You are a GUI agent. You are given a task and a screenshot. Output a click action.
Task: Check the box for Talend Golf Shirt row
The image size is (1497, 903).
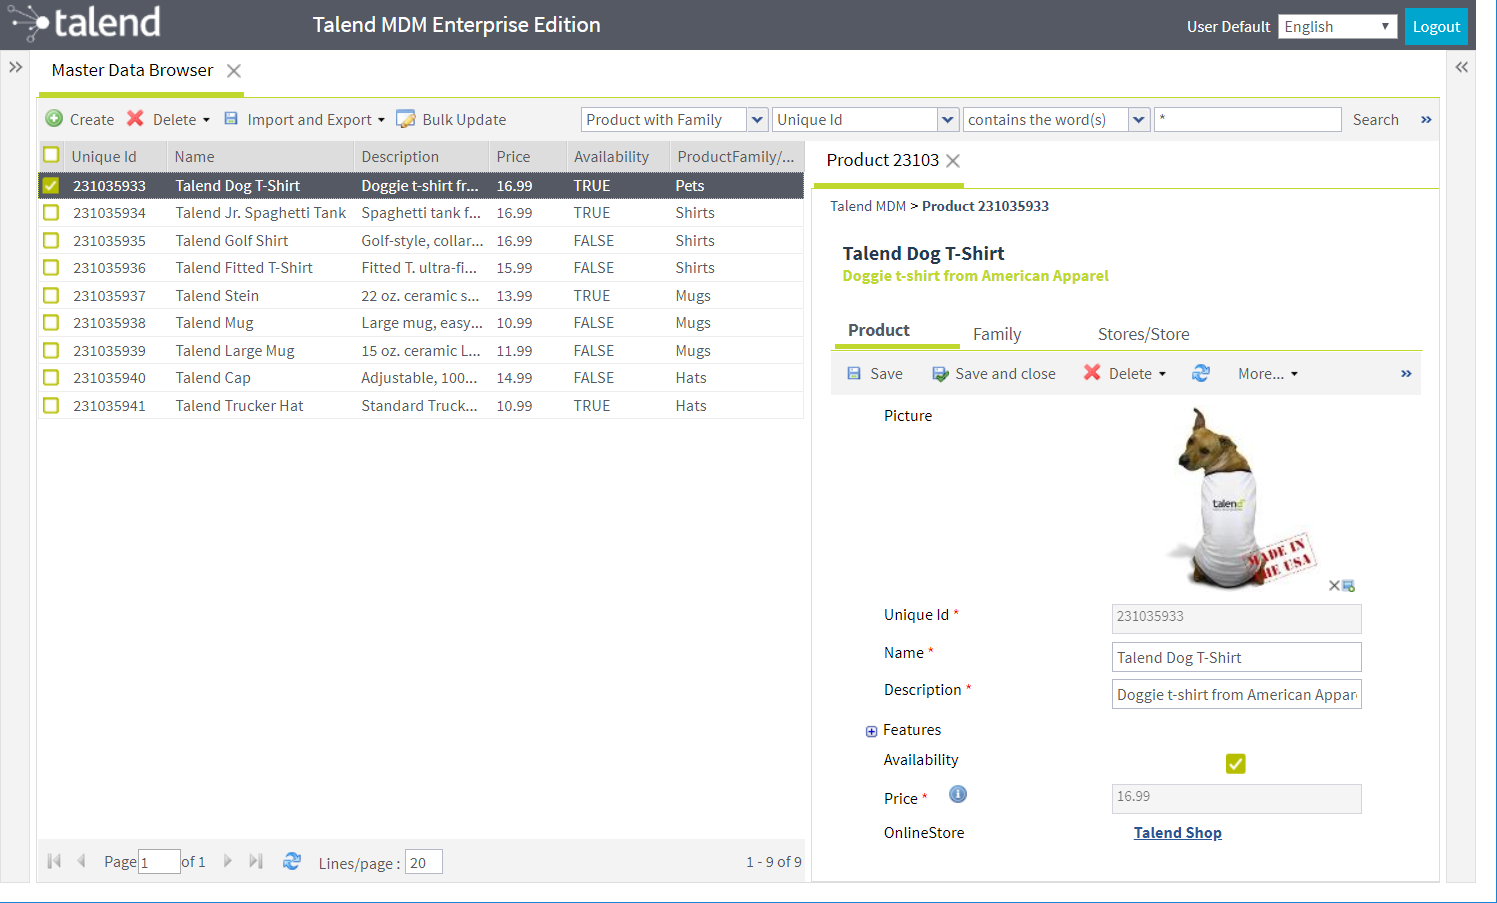(51, 240)
